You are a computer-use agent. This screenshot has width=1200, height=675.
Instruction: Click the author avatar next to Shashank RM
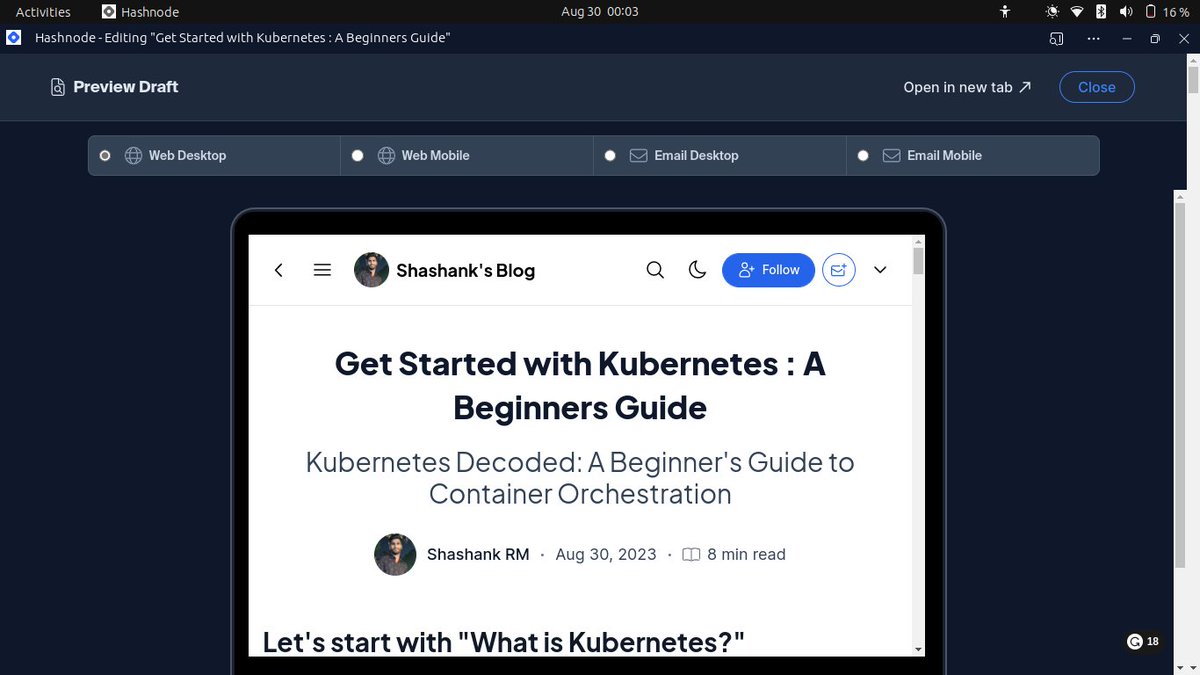[x=395, y=554]
